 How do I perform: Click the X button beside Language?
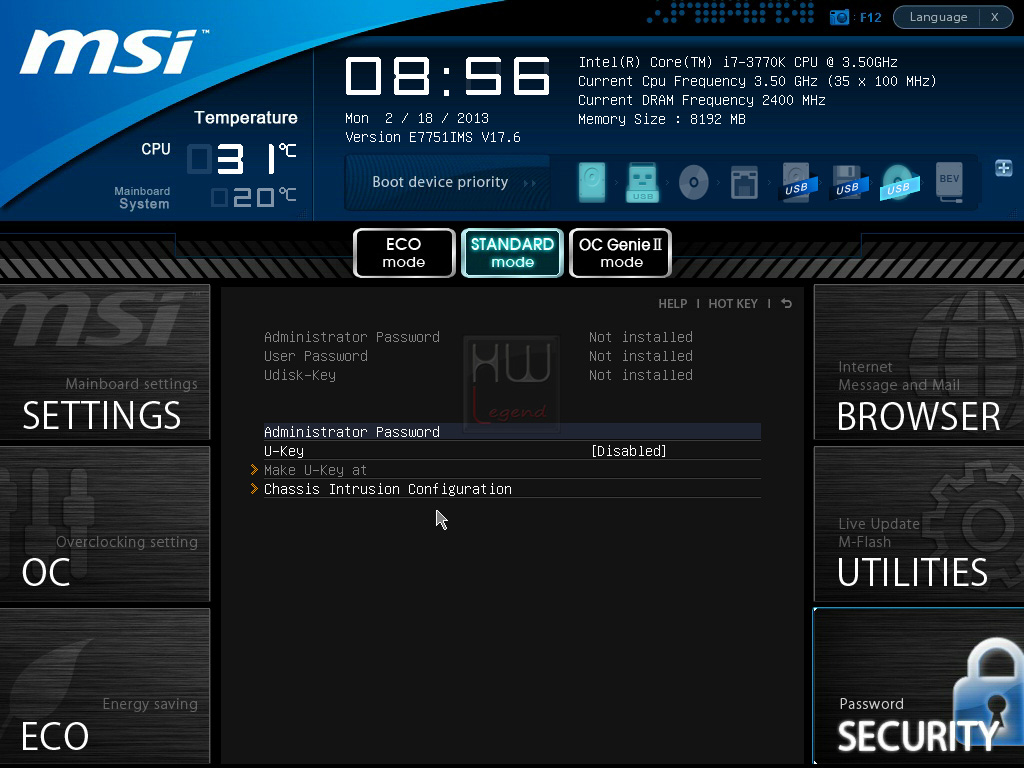tap(995, 17)
